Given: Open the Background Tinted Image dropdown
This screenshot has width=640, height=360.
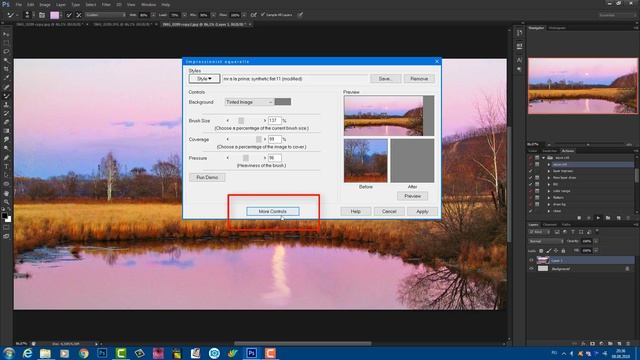Looking at the screenshot, I should click(249, 102).
